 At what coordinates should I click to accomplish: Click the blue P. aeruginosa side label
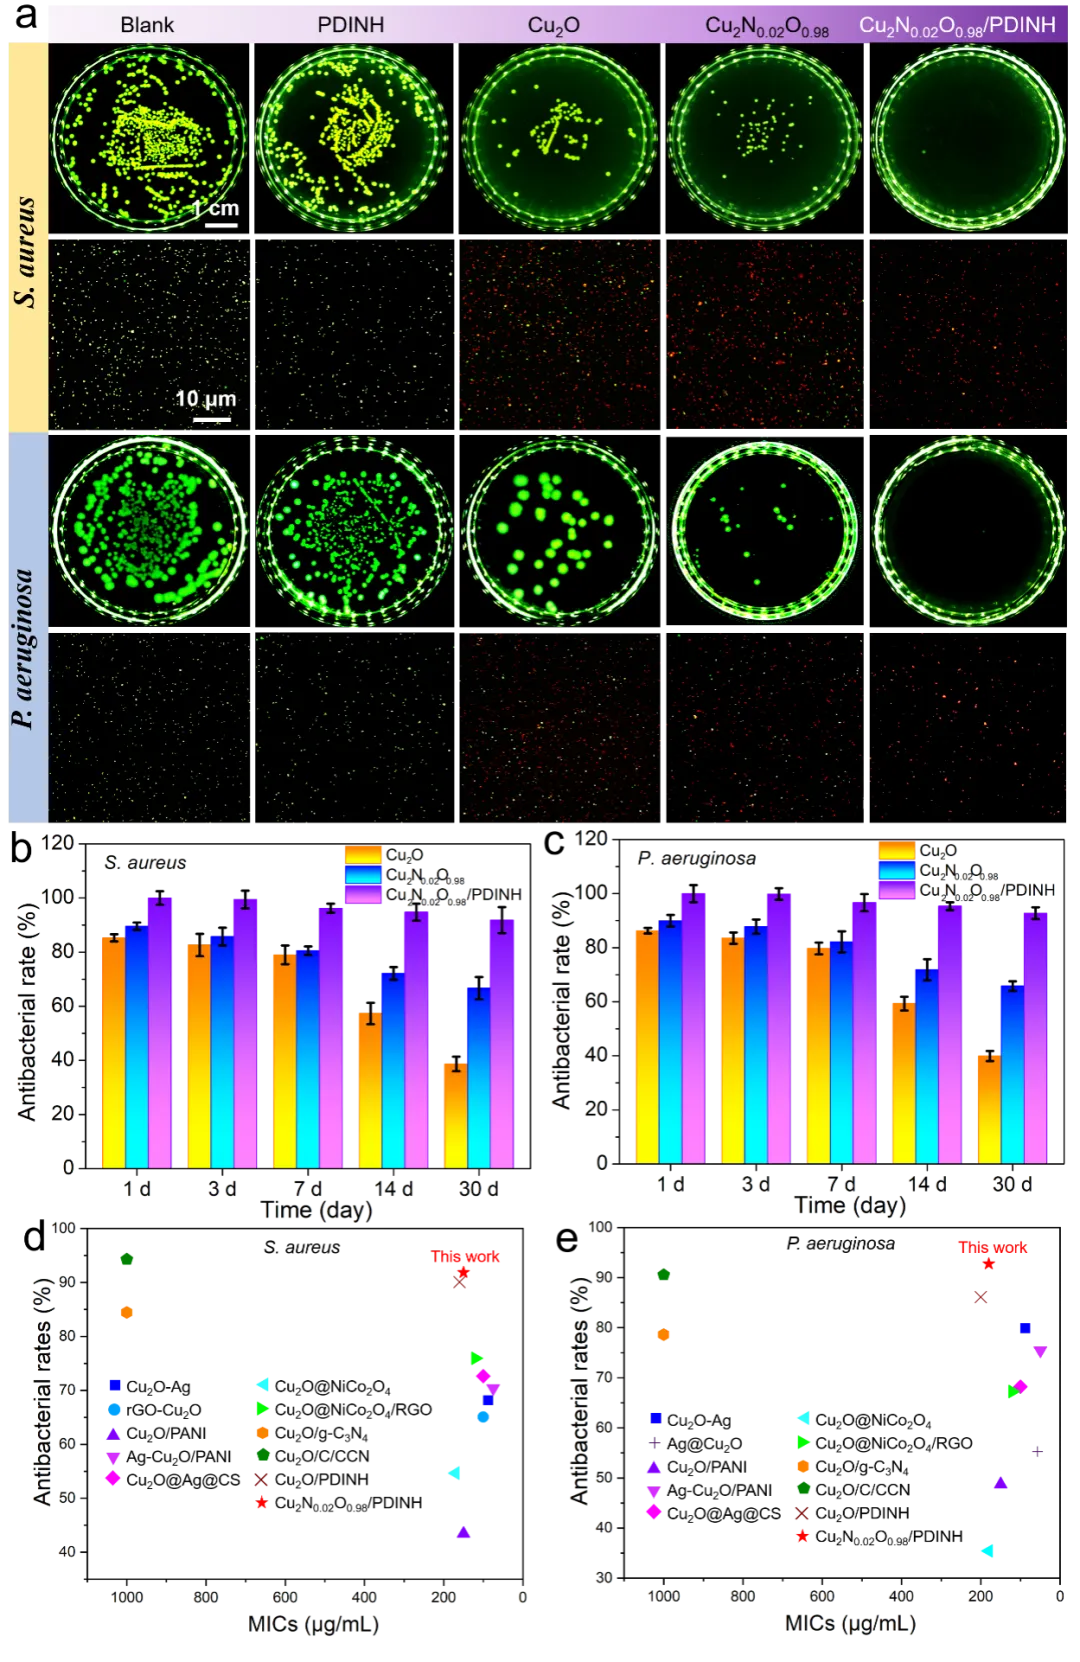pos(27,628)
